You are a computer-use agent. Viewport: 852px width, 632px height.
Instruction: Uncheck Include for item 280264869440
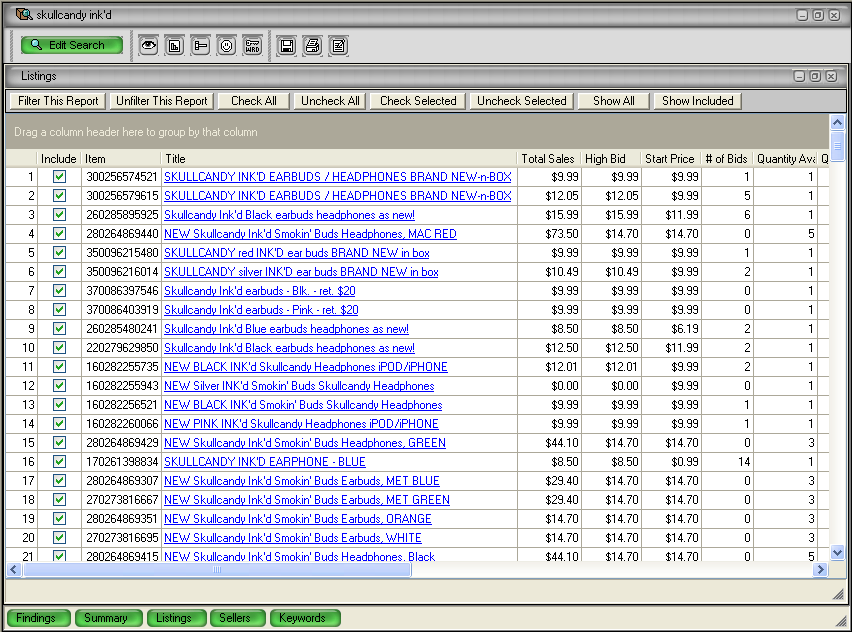59,234
